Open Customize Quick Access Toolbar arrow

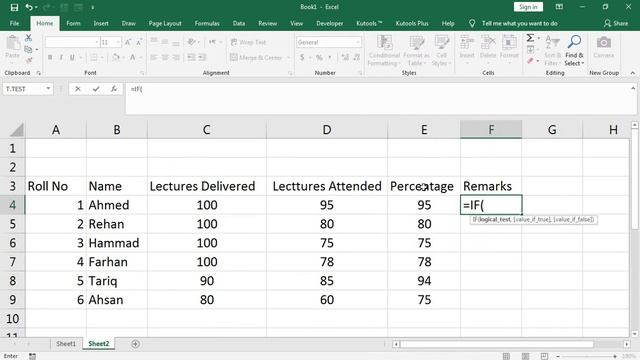pyautogui.click(x=93, y=7)
